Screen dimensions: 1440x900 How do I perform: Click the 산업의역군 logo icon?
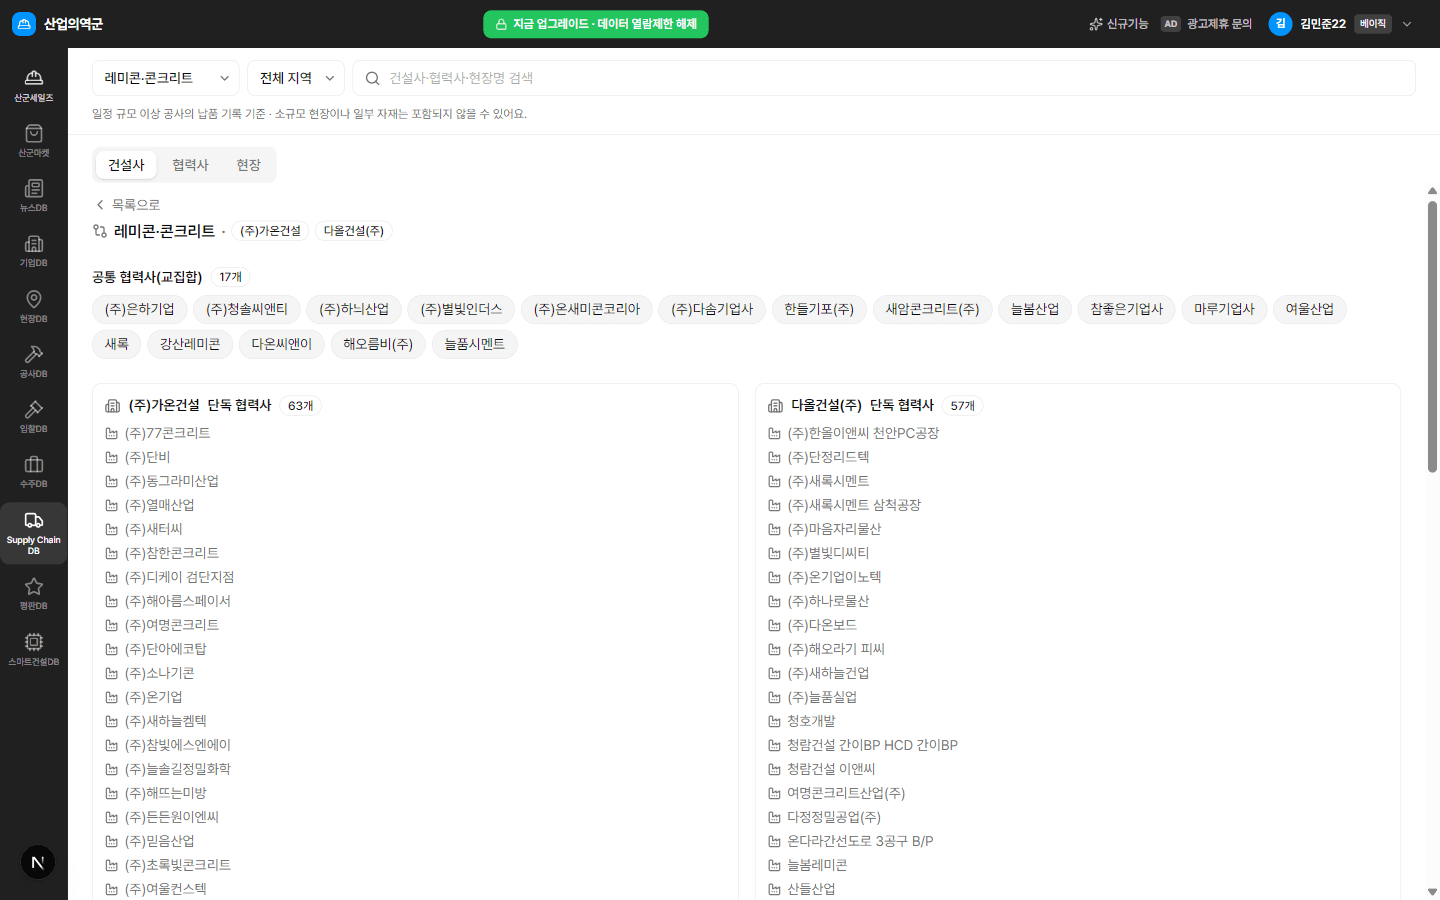click(24, 24)
